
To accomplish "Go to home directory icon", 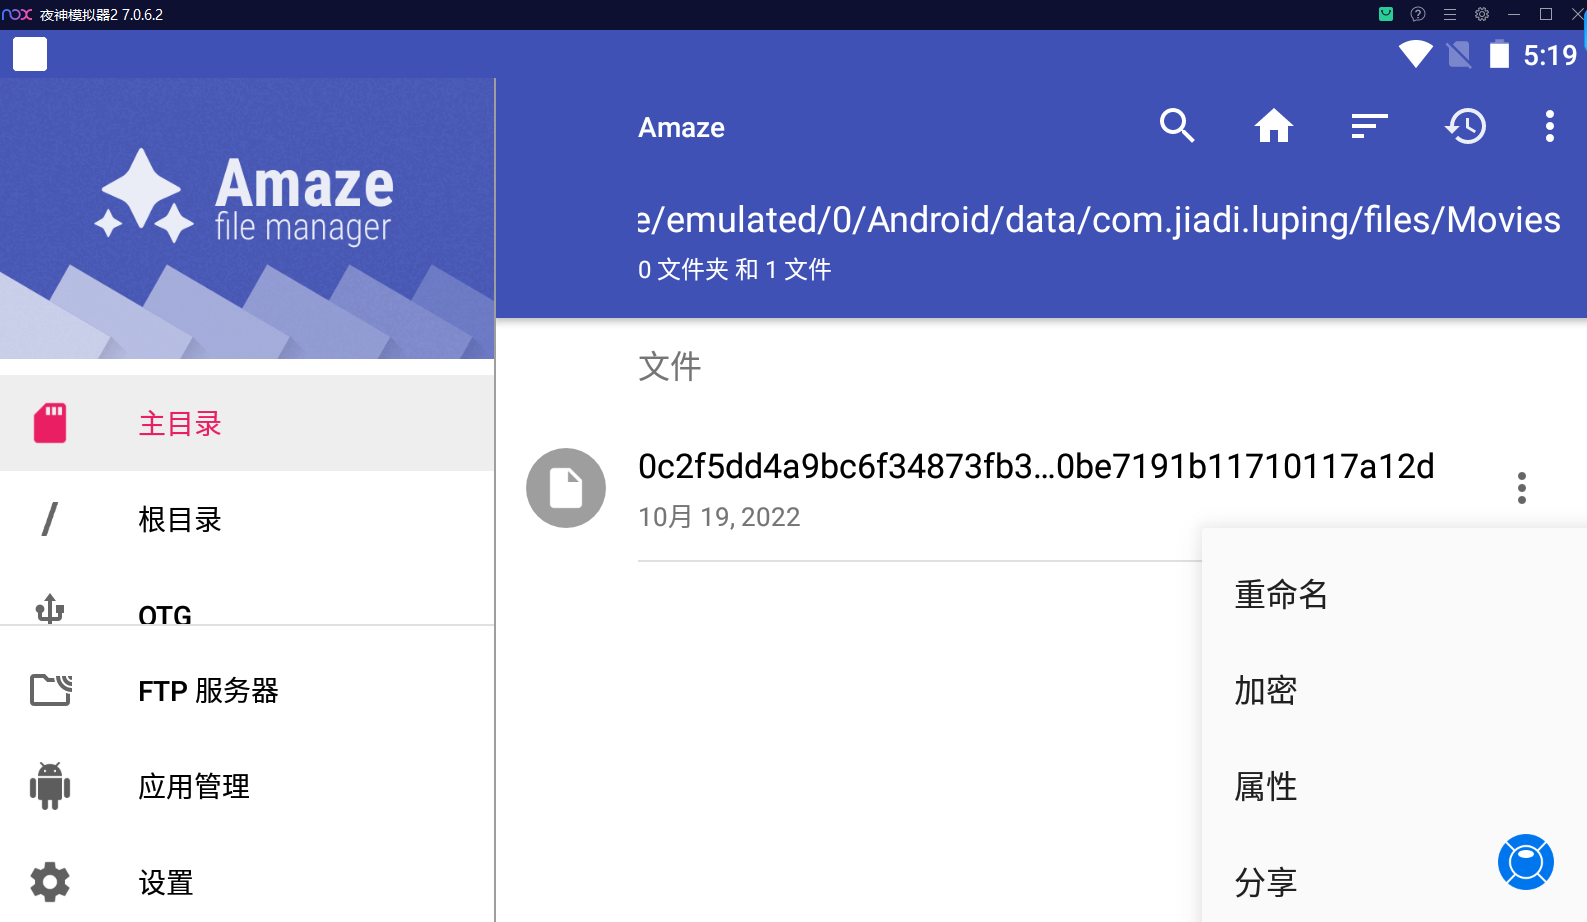I will coord(1273,126).
